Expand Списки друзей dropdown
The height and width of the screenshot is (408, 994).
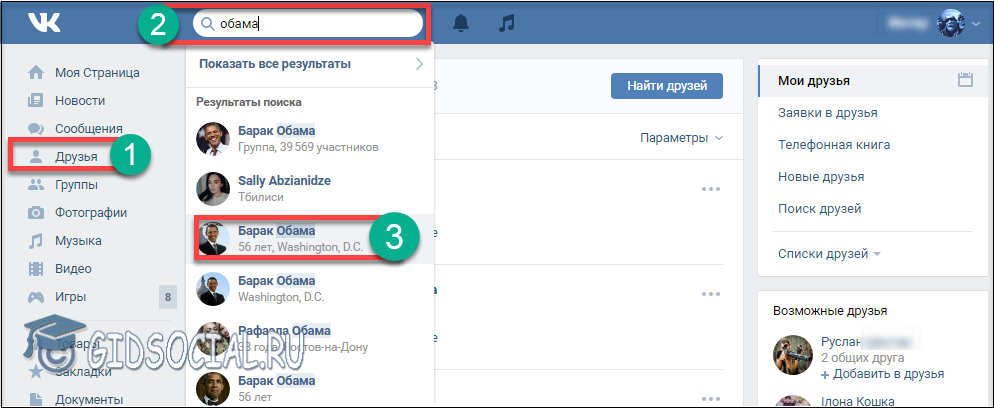(829, 254)
